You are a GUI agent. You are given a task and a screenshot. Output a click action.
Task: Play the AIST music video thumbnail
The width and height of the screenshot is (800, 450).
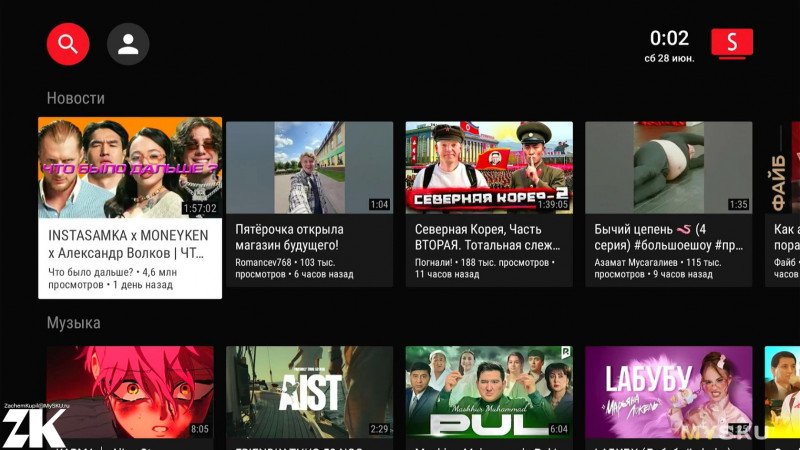pos(310,392)
